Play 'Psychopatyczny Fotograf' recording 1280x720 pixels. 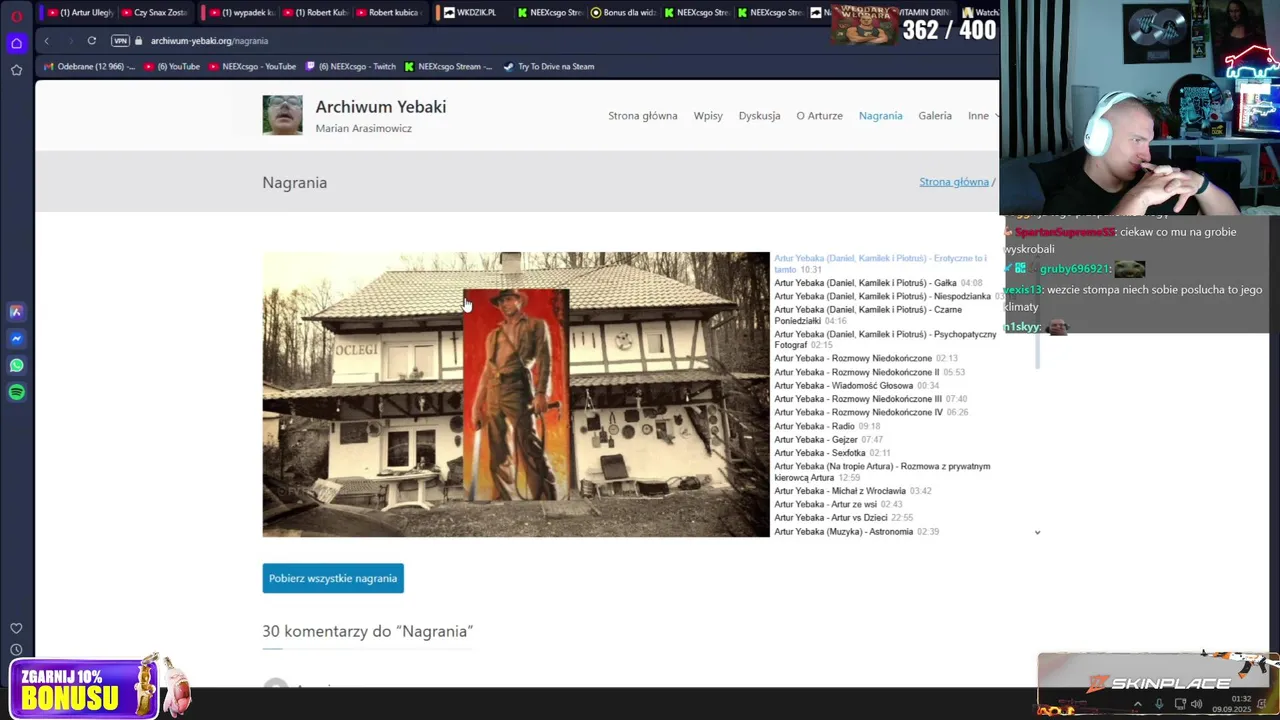(885, 339)
